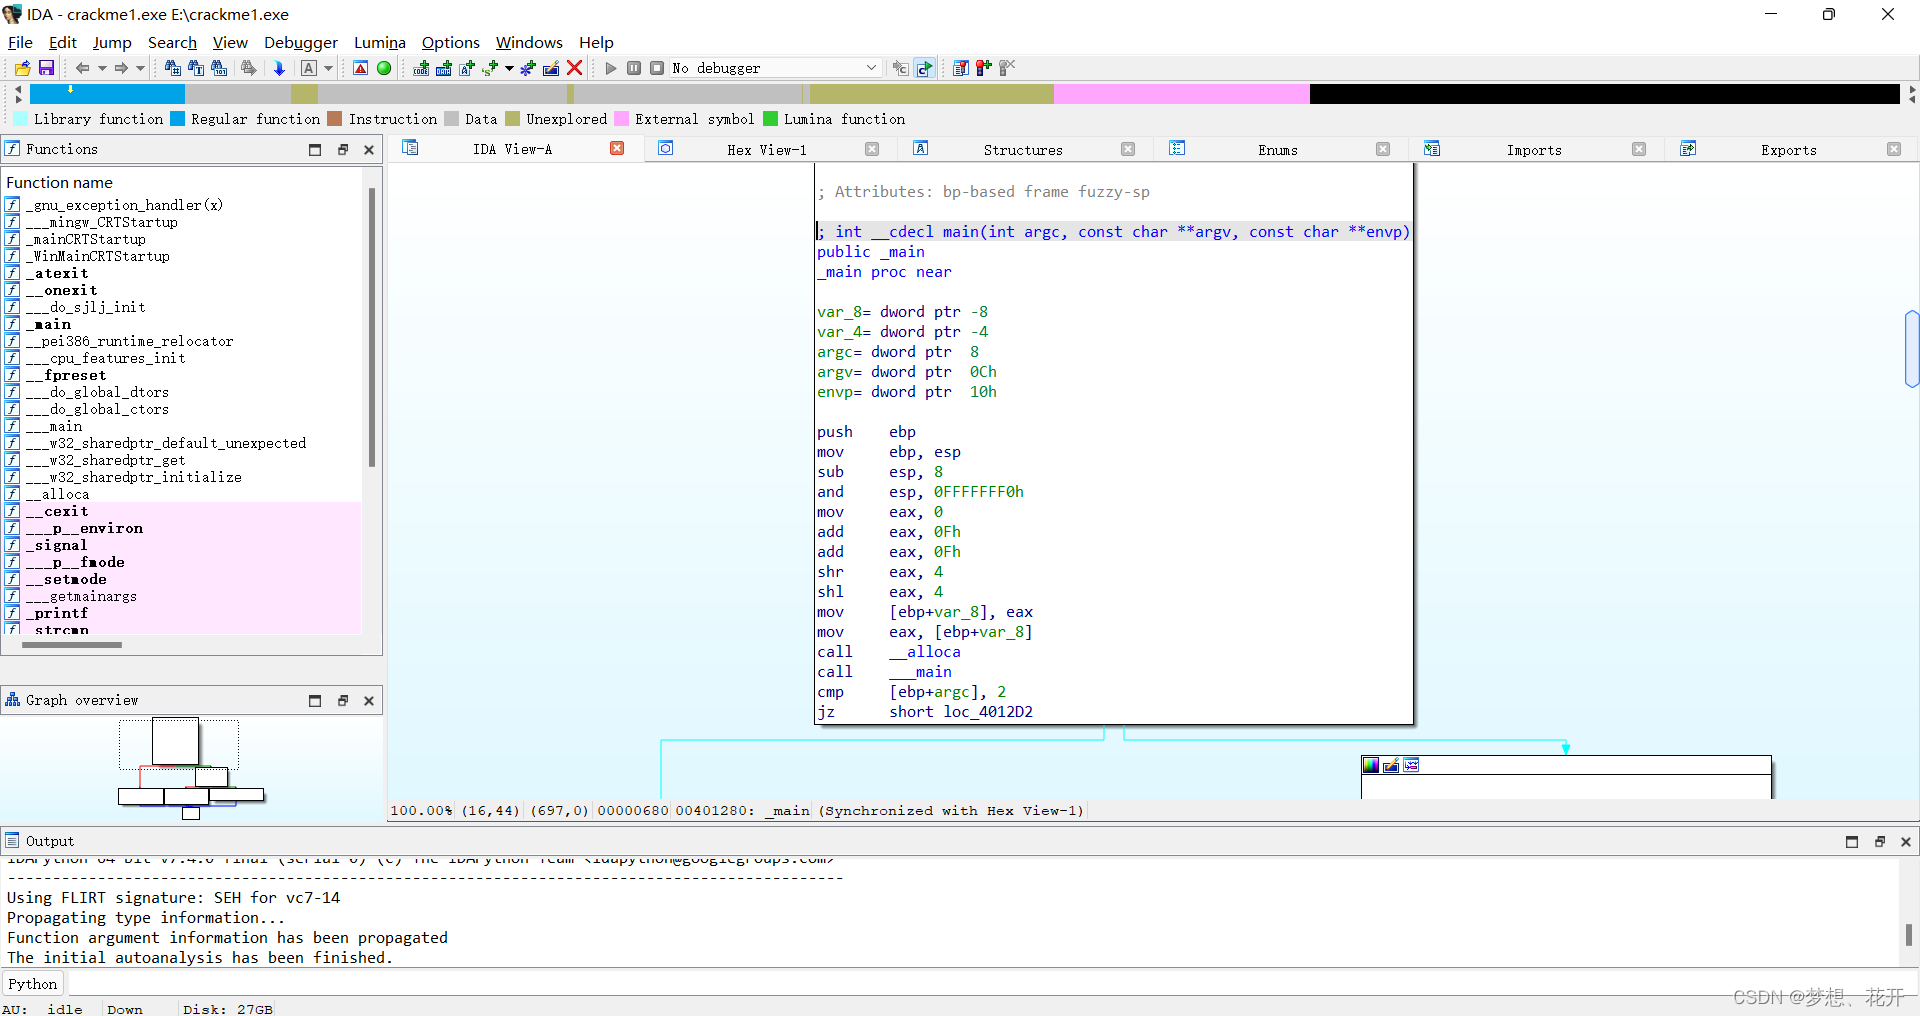Close the Functions panel
Viewport: 1920px width, 1016px height.
[369, 149]
